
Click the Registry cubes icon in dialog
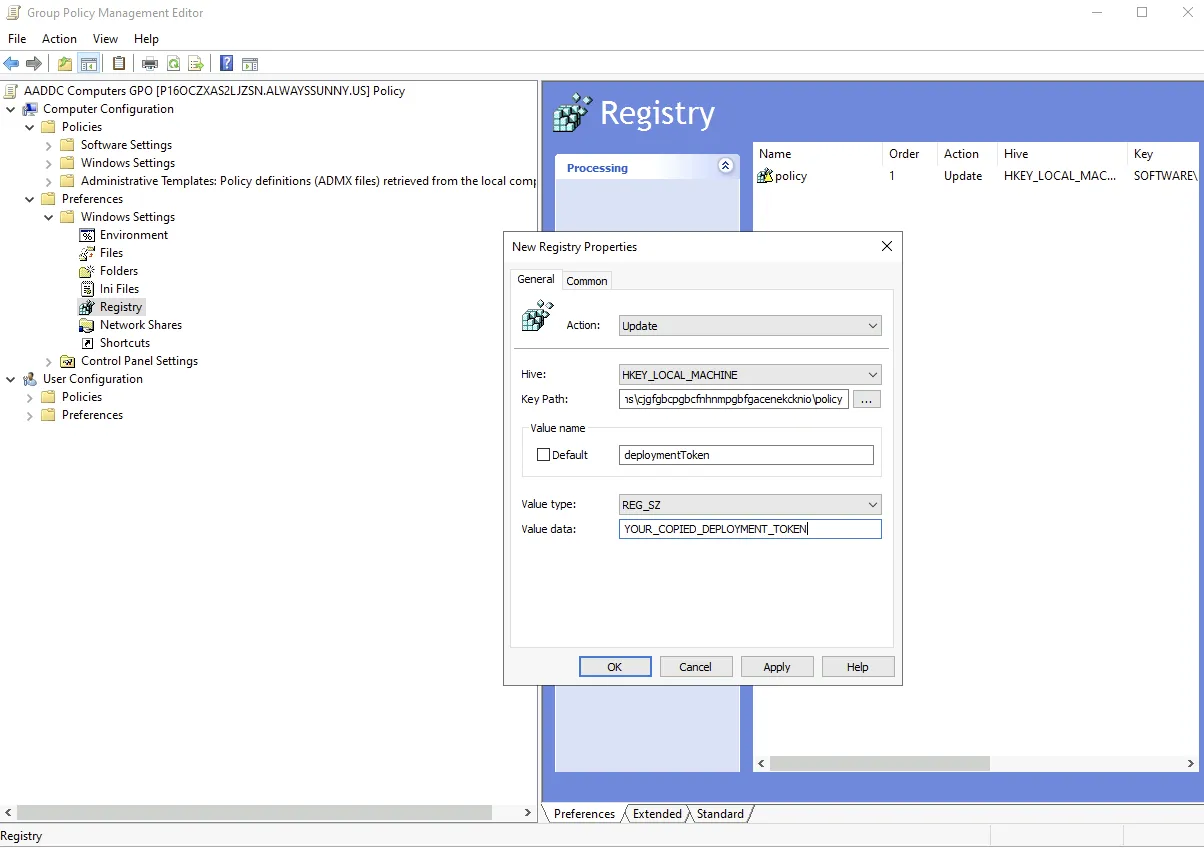pos(538,316)
